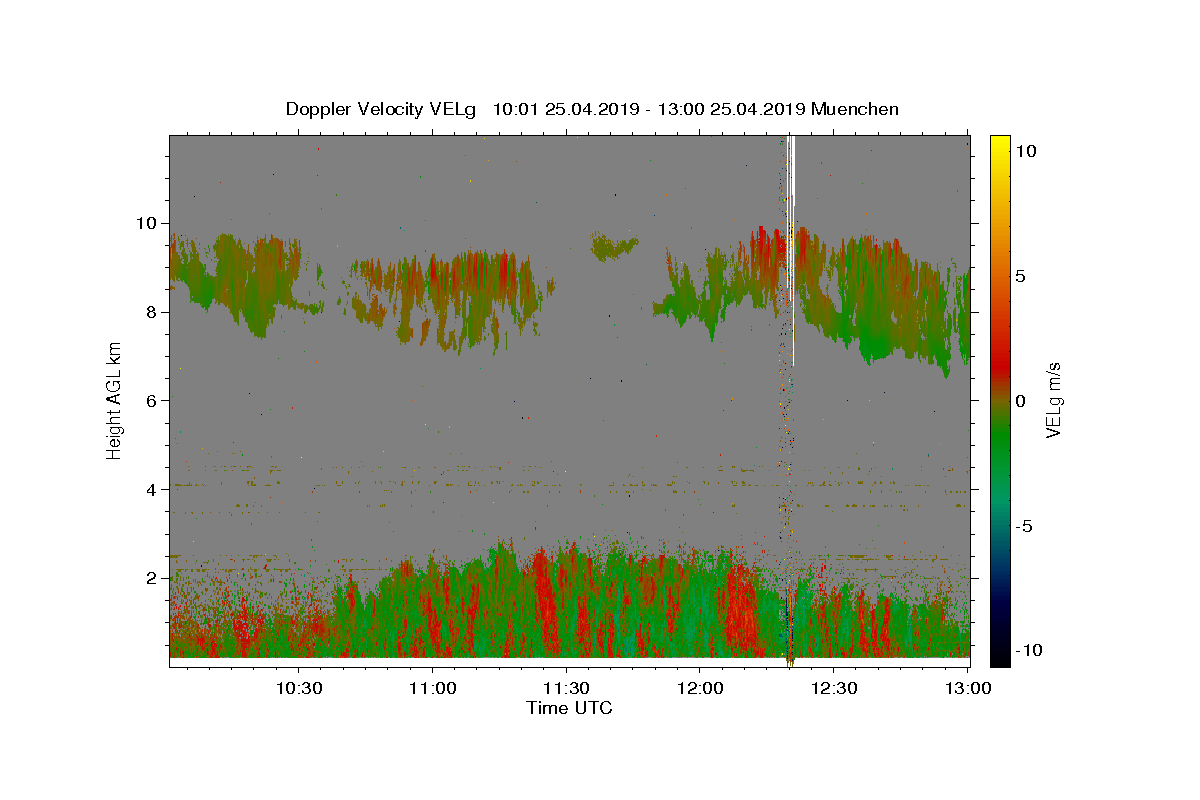The height and width of the screenshot is (800, 1200).
Task: Click the '11:30' time axis label
Action: (x=566, y=688)
